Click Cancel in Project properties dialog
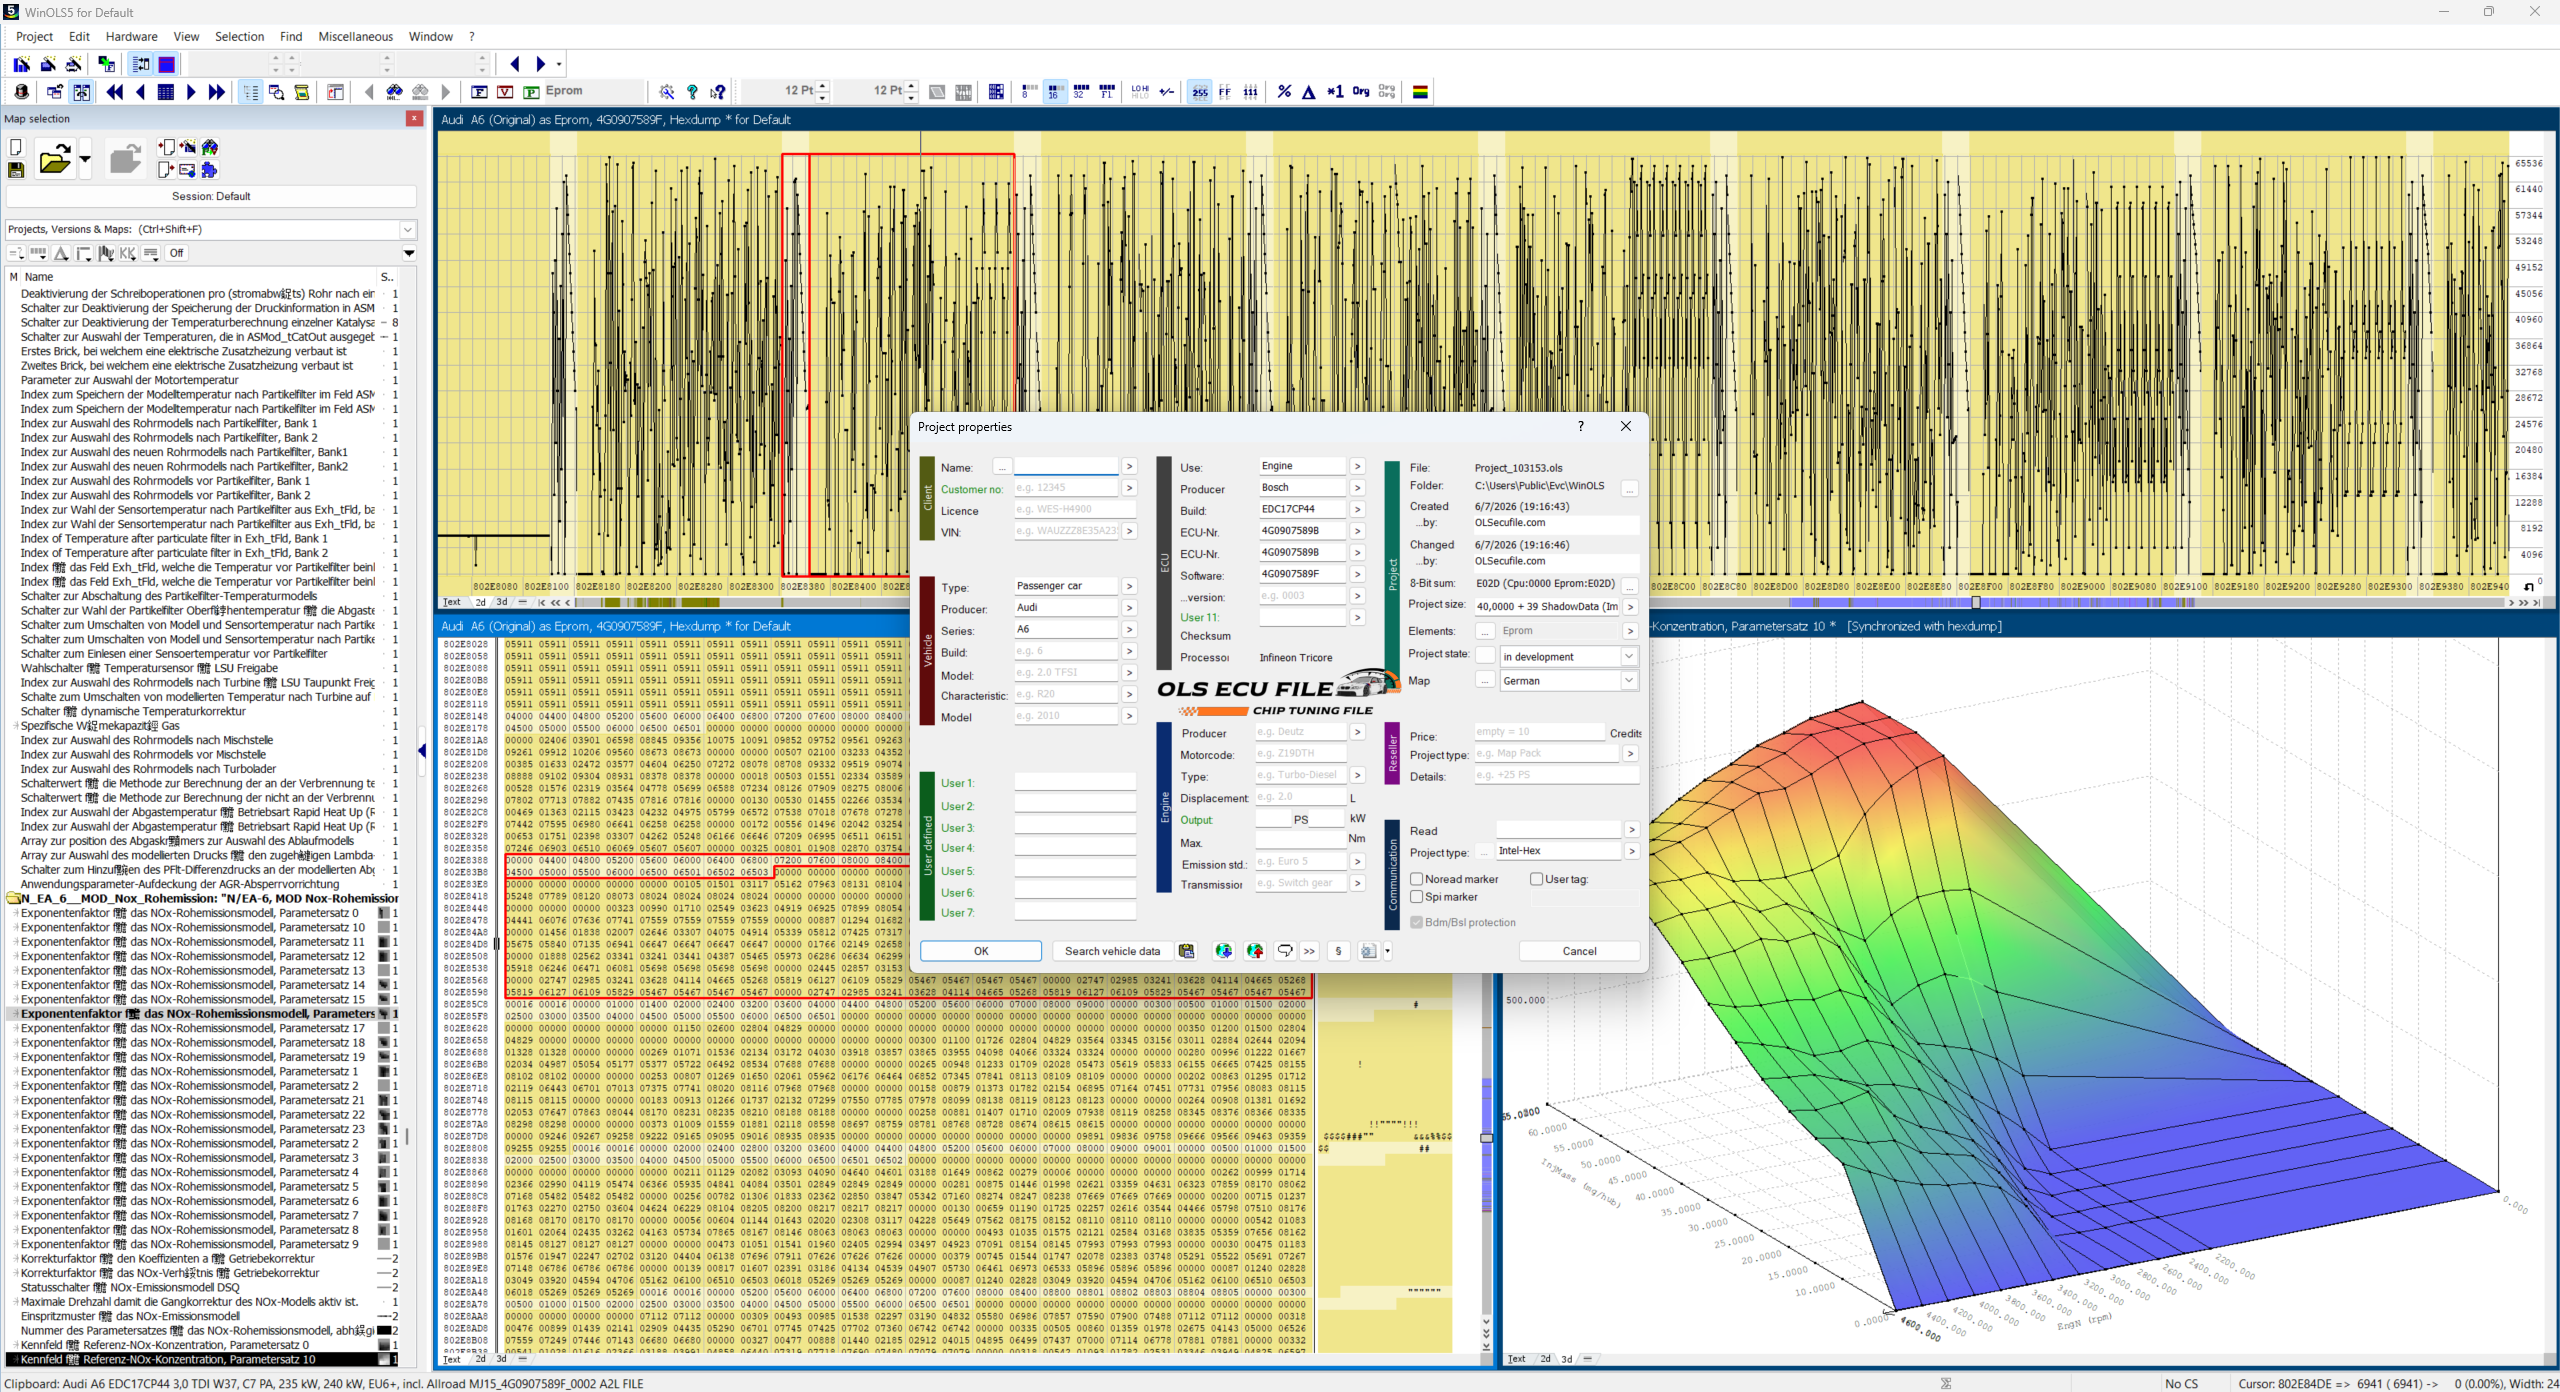This screenshot has width=2560, height=1392. click(x=1579, y=951)
